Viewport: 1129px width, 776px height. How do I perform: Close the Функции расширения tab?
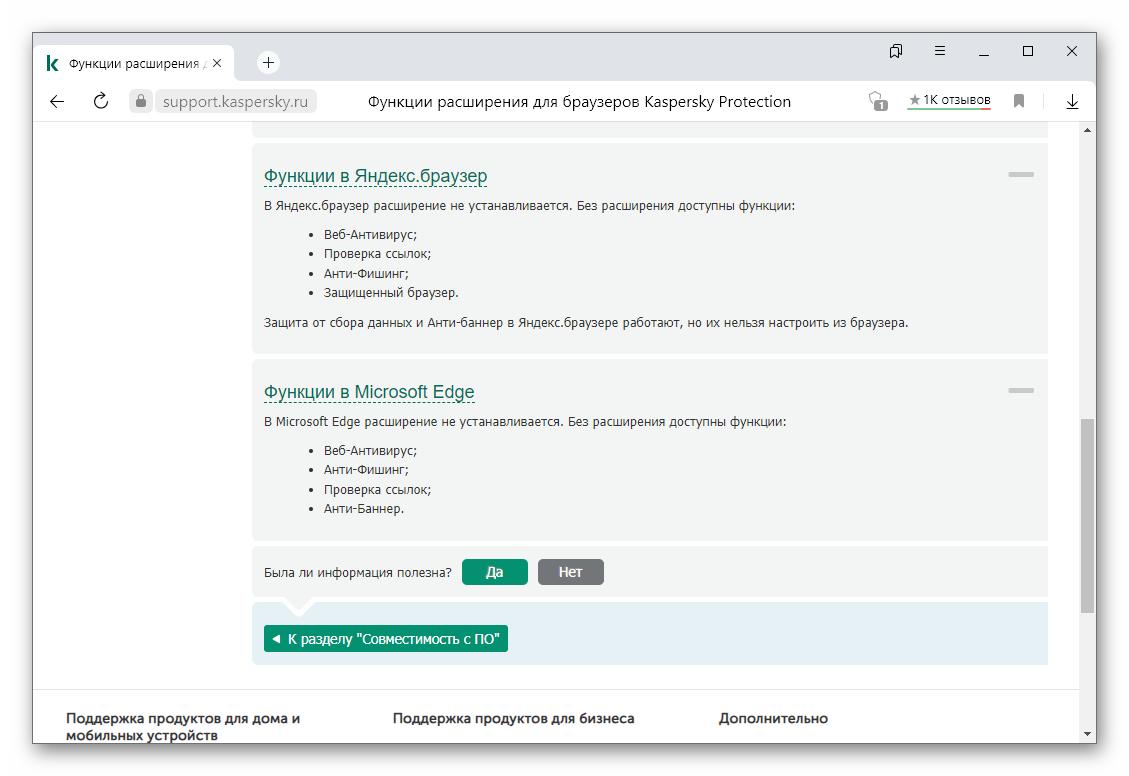click(x=217, y=63)
